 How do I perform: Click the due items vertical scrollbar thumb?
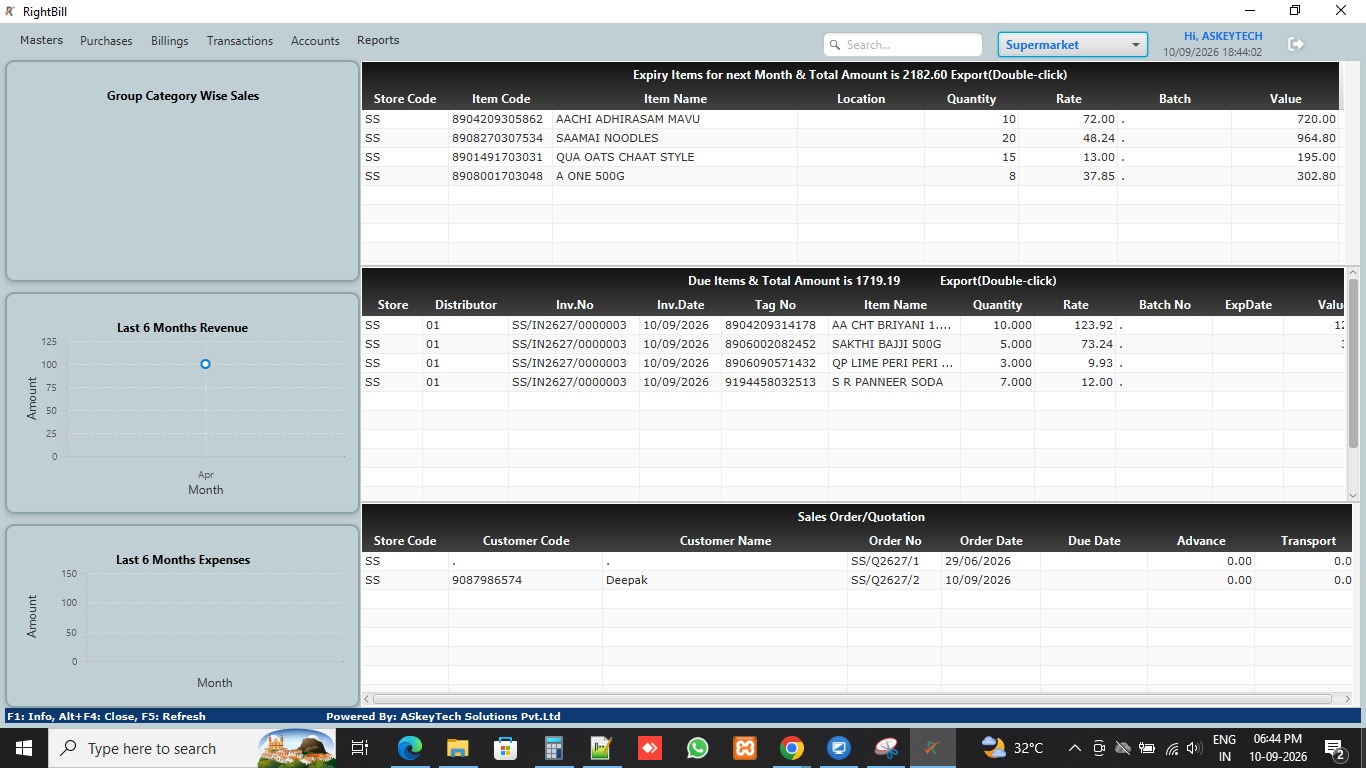(x=1353, y=363)
